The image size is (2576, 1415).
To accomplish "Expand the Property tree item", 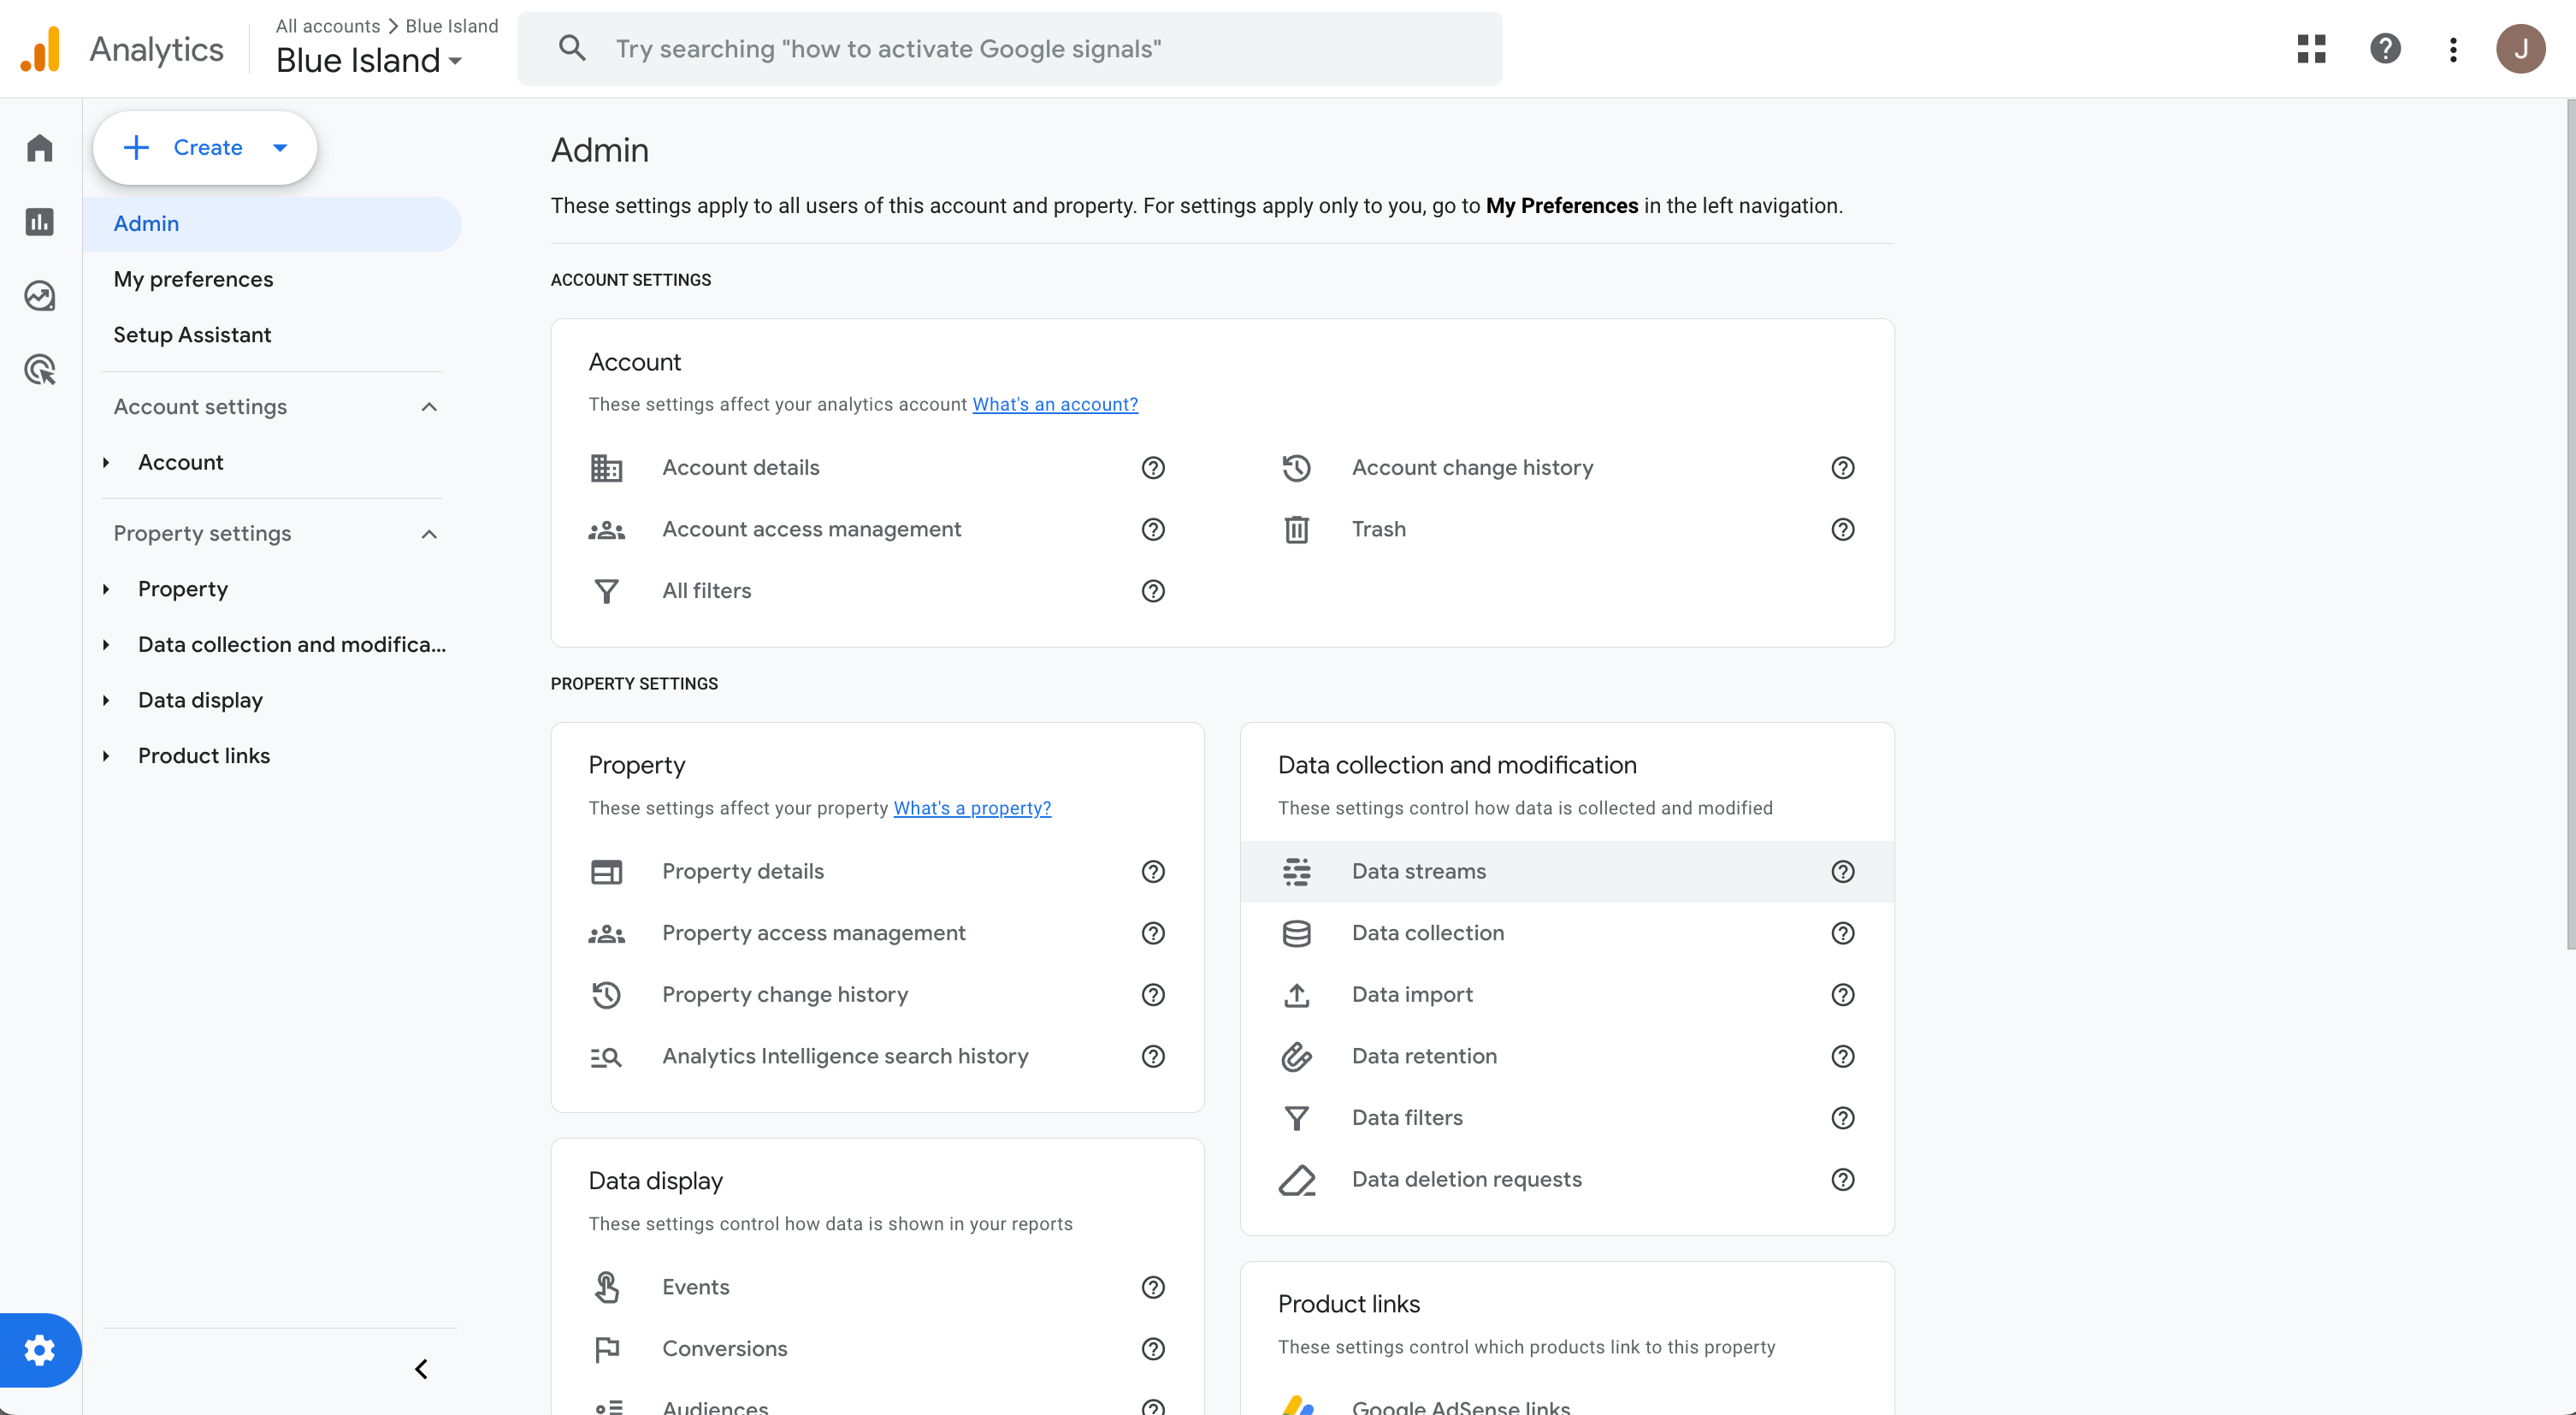I will 106,590.
